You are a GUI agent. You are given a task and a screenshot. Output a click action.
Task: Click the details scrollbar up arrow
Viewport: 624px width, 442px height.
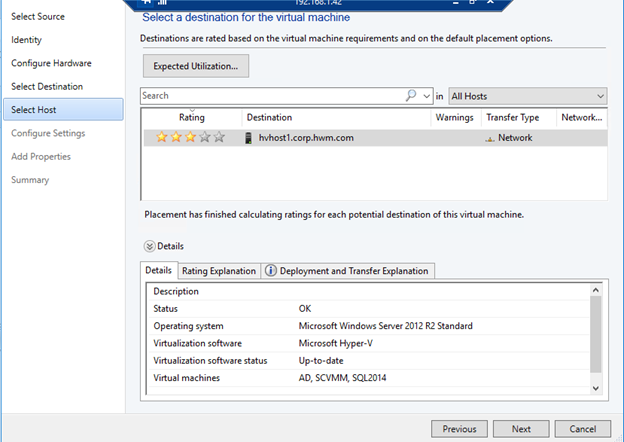(x=596, y=290)
